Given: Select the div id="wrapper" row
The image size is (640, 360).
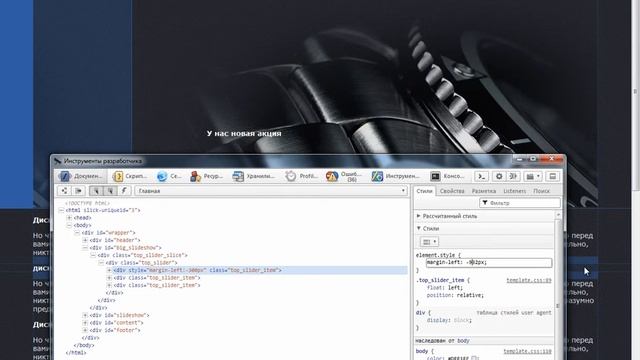Looking at the screenshot, I should [108, 233].
